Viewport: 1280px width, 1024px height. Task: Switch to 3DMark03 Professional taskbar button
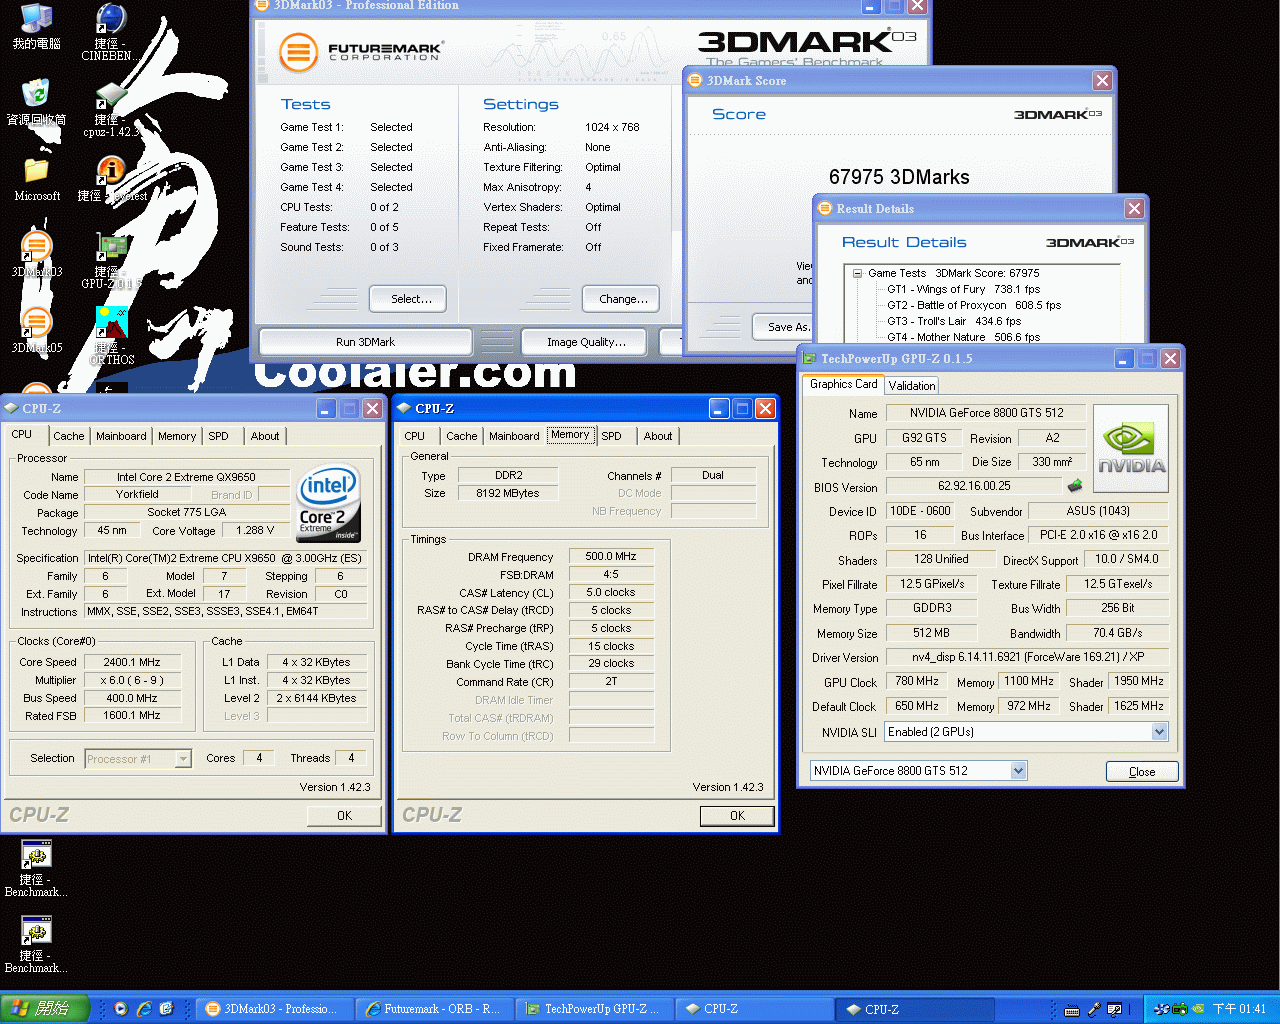(x=273, y=1009)
